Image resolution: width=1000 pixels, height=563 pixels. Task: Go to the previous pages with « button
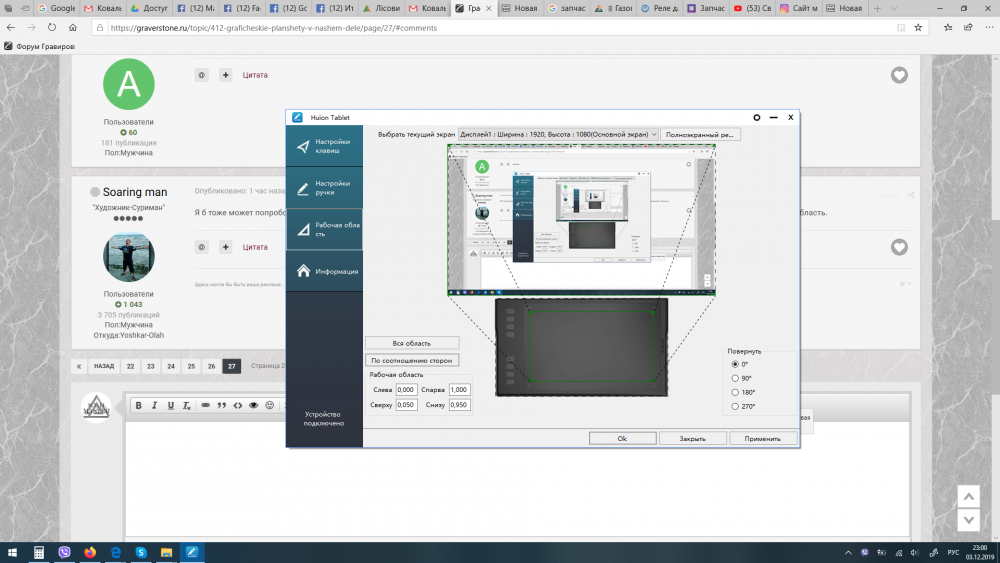coord(79,366)
